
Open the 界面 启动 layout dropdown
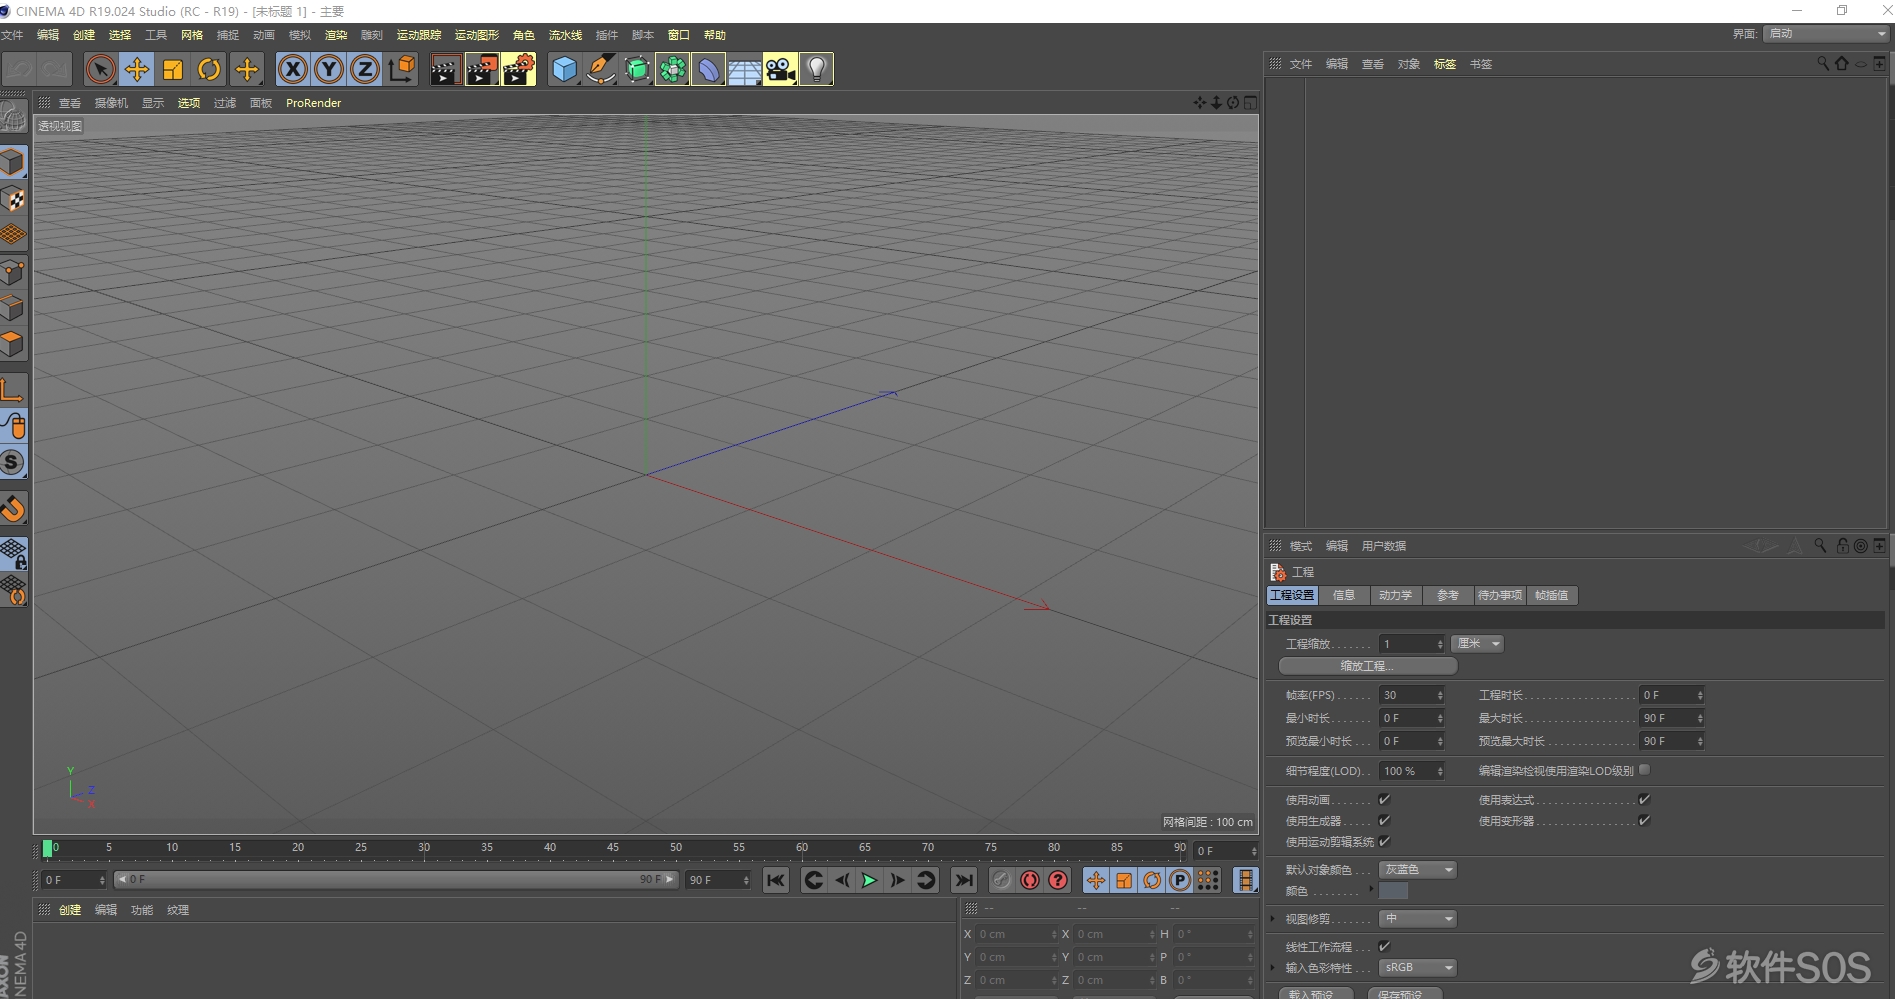point(1826,34)
